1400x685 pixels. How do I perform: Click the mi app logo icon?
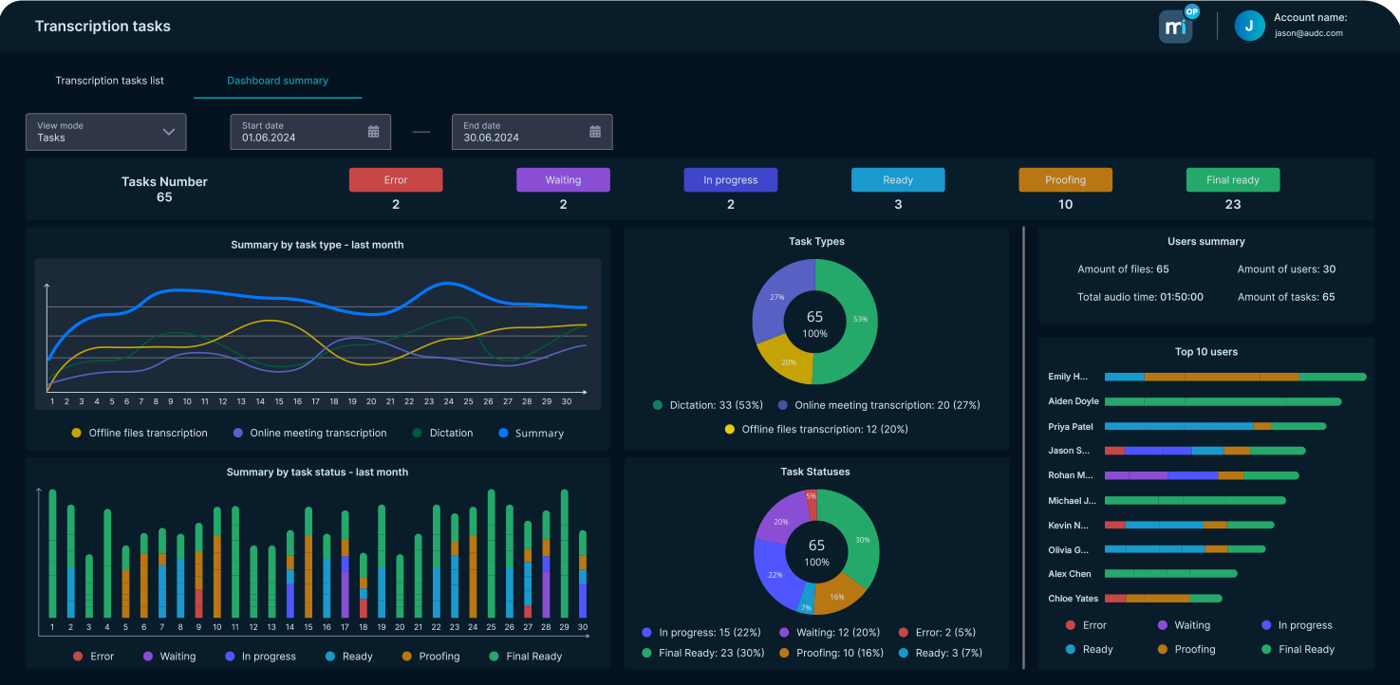[1176, 27]
